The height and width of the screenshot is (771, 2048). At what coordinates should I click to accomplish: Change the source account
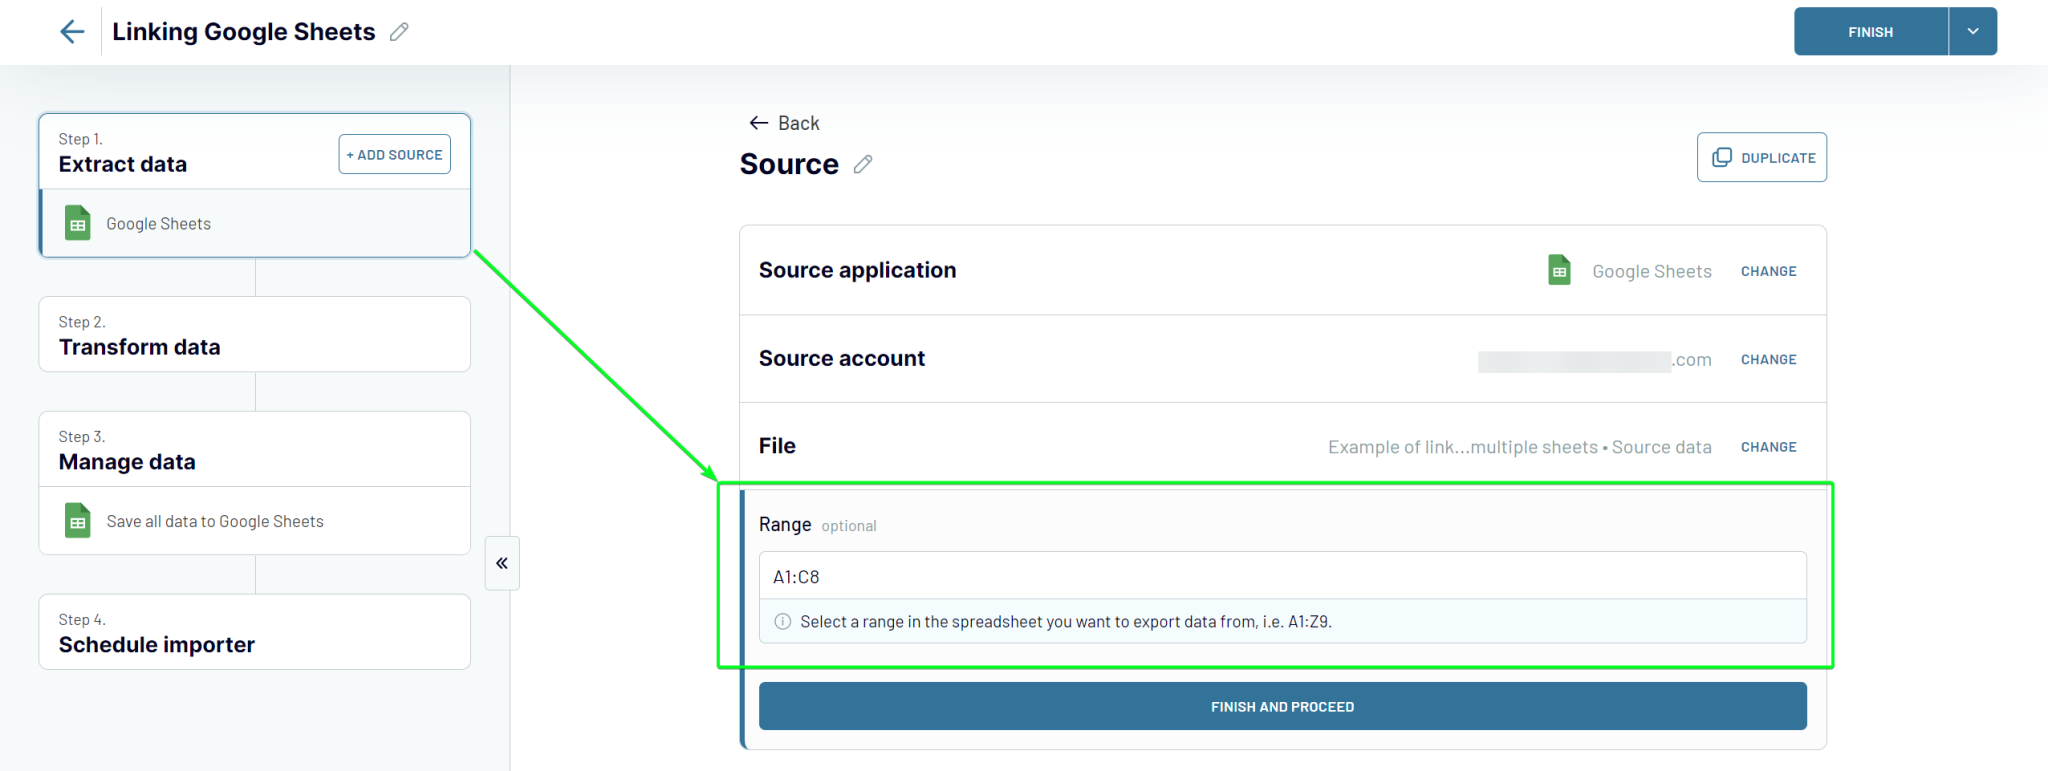[x=1768, y=359]
